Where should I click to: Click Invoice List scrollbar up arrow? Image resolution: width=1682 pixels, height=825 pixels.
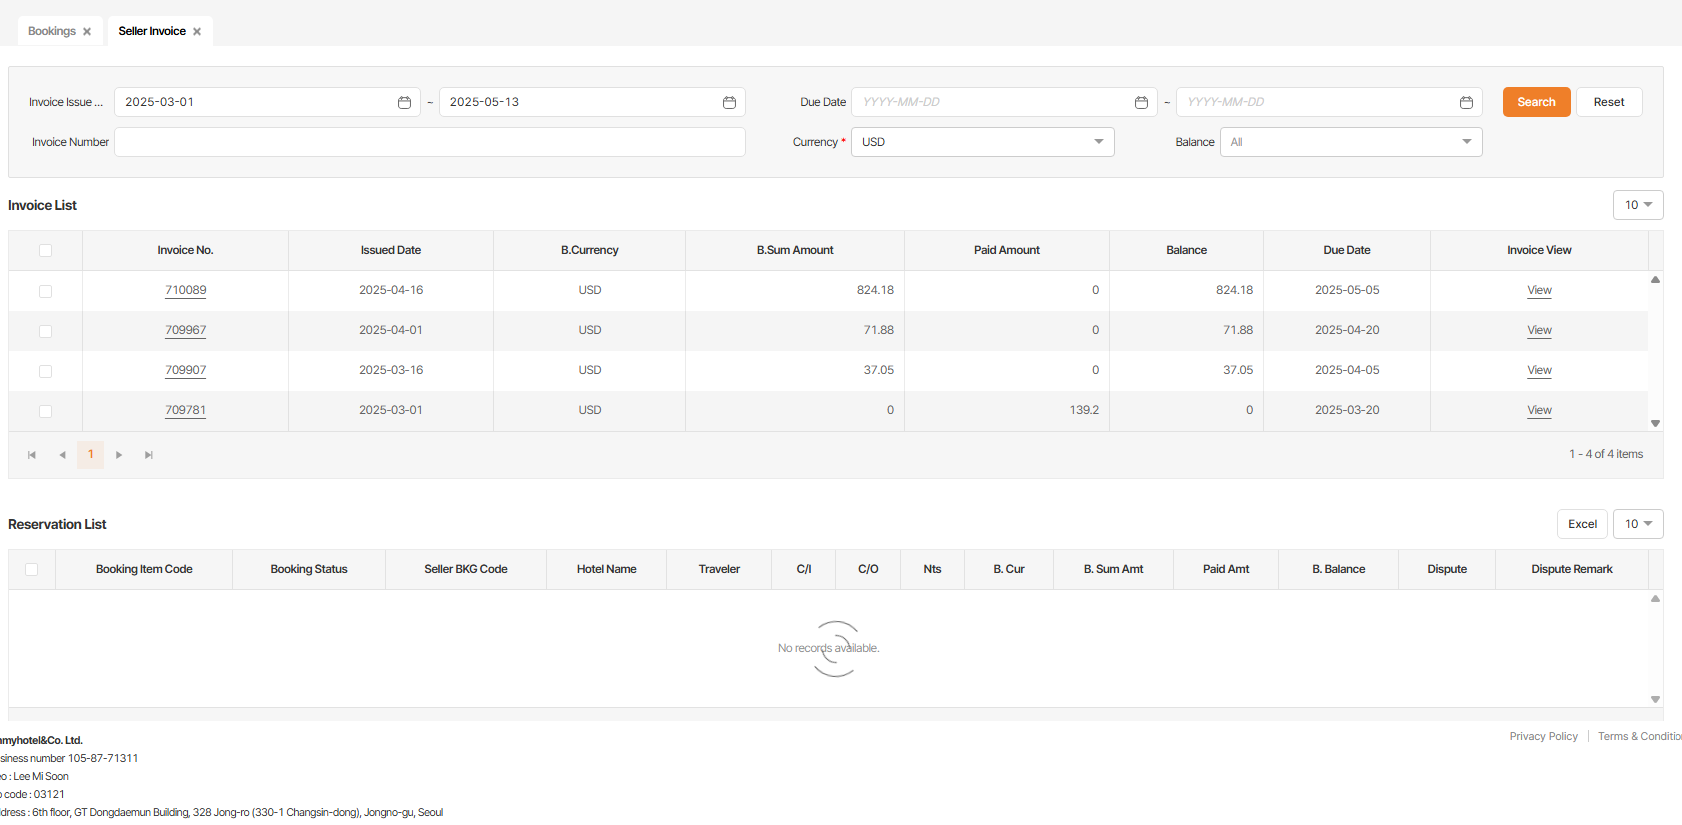1655,280
